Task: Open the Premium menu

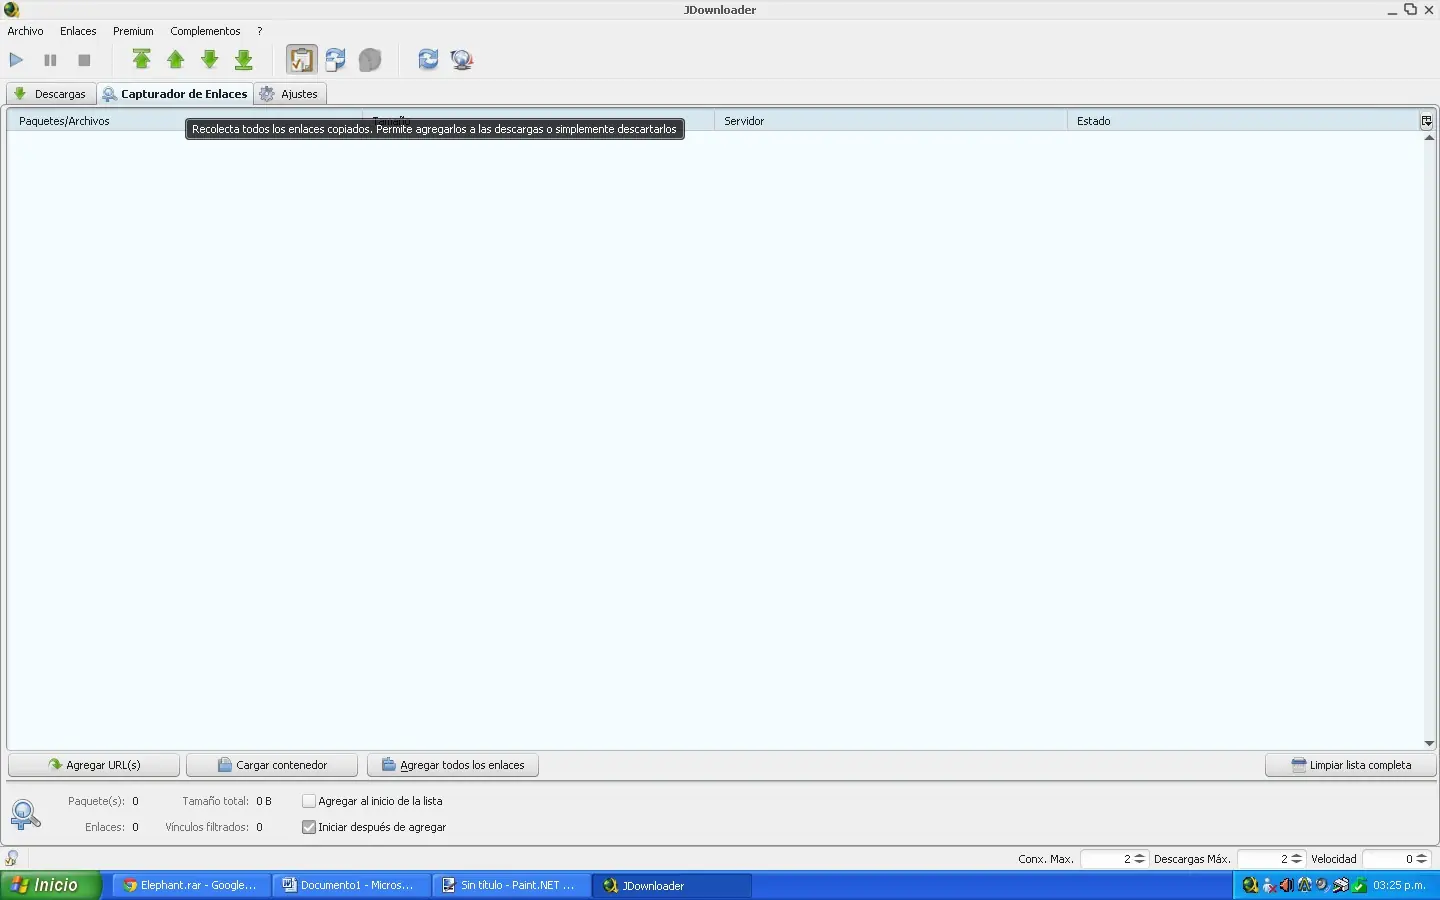Action: (133, 31)
